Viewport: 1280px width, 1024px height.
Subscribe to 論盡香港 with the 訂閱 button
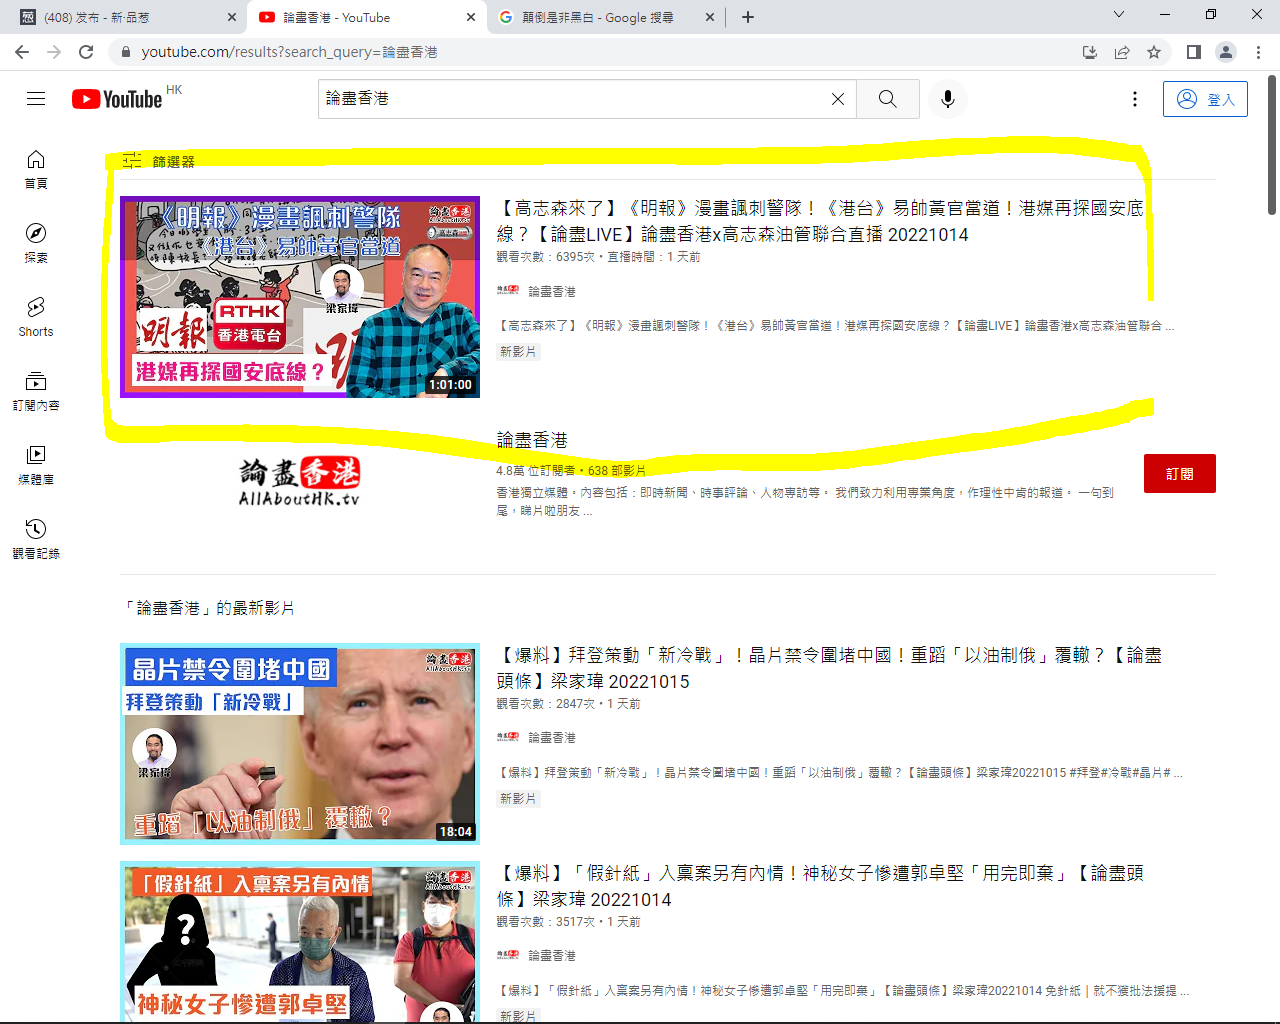click(x=1180, y=474)
